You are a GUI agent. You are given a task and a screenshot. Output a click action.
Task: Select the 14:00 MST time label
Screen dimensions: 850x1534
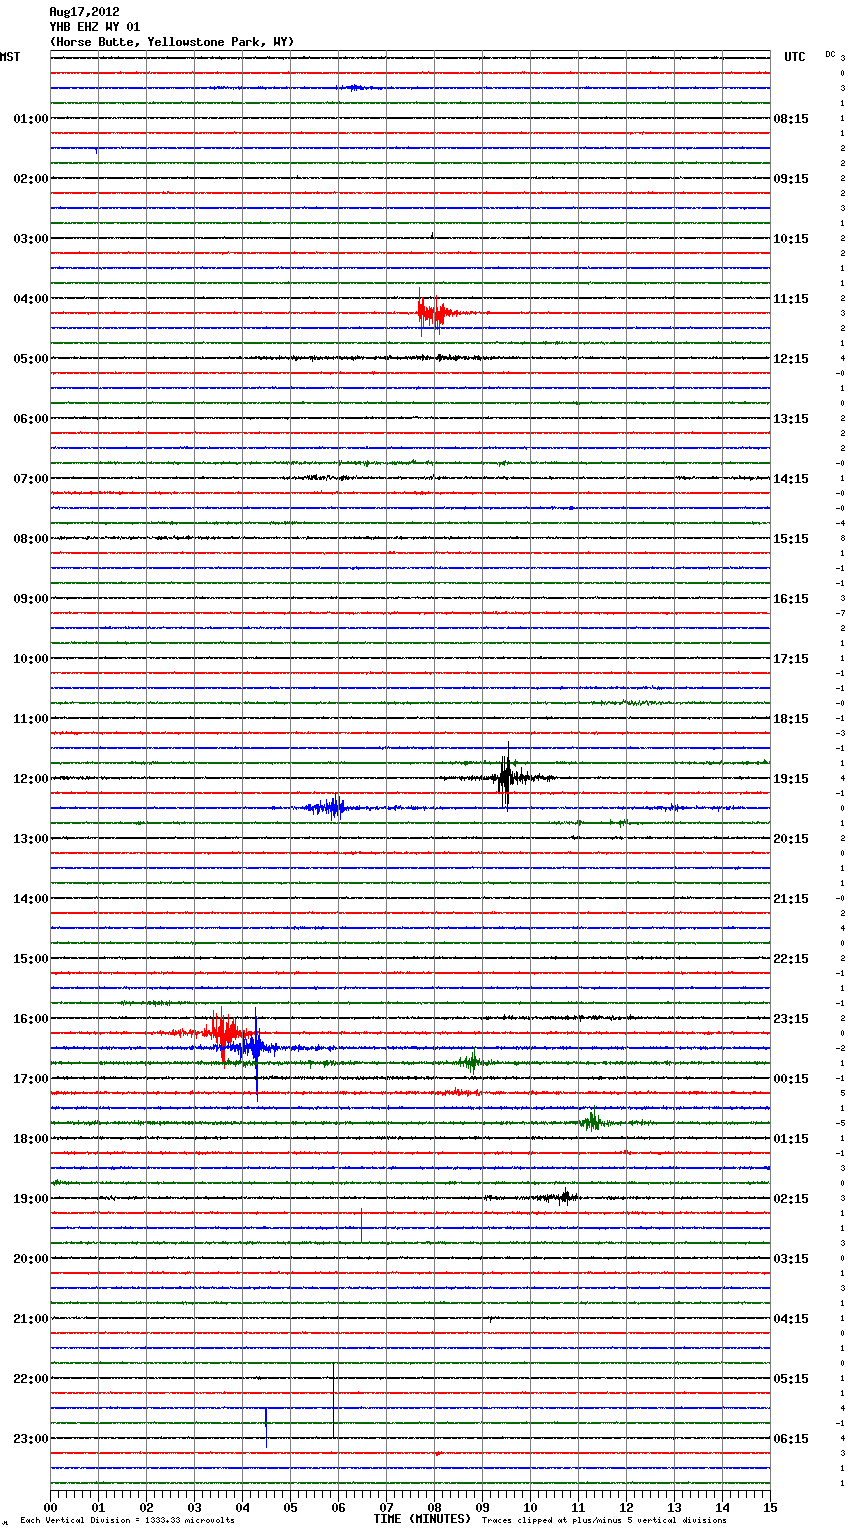pyautogui.click(x=31, y=899)
